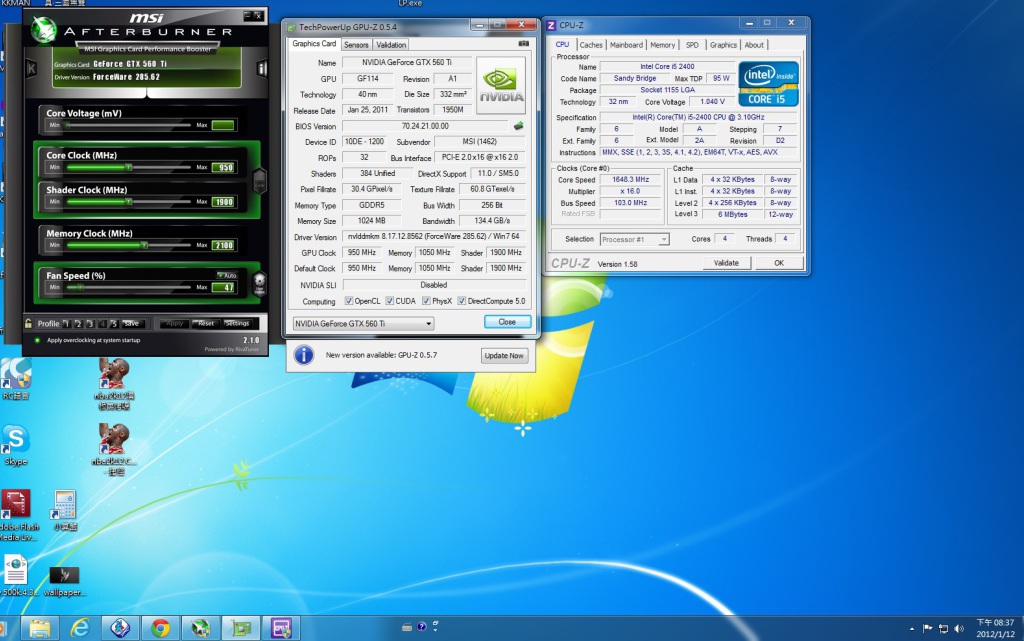Click the GPU-Z screenshot camera icon
1024x641 pixels.
(x=523, y=44)
